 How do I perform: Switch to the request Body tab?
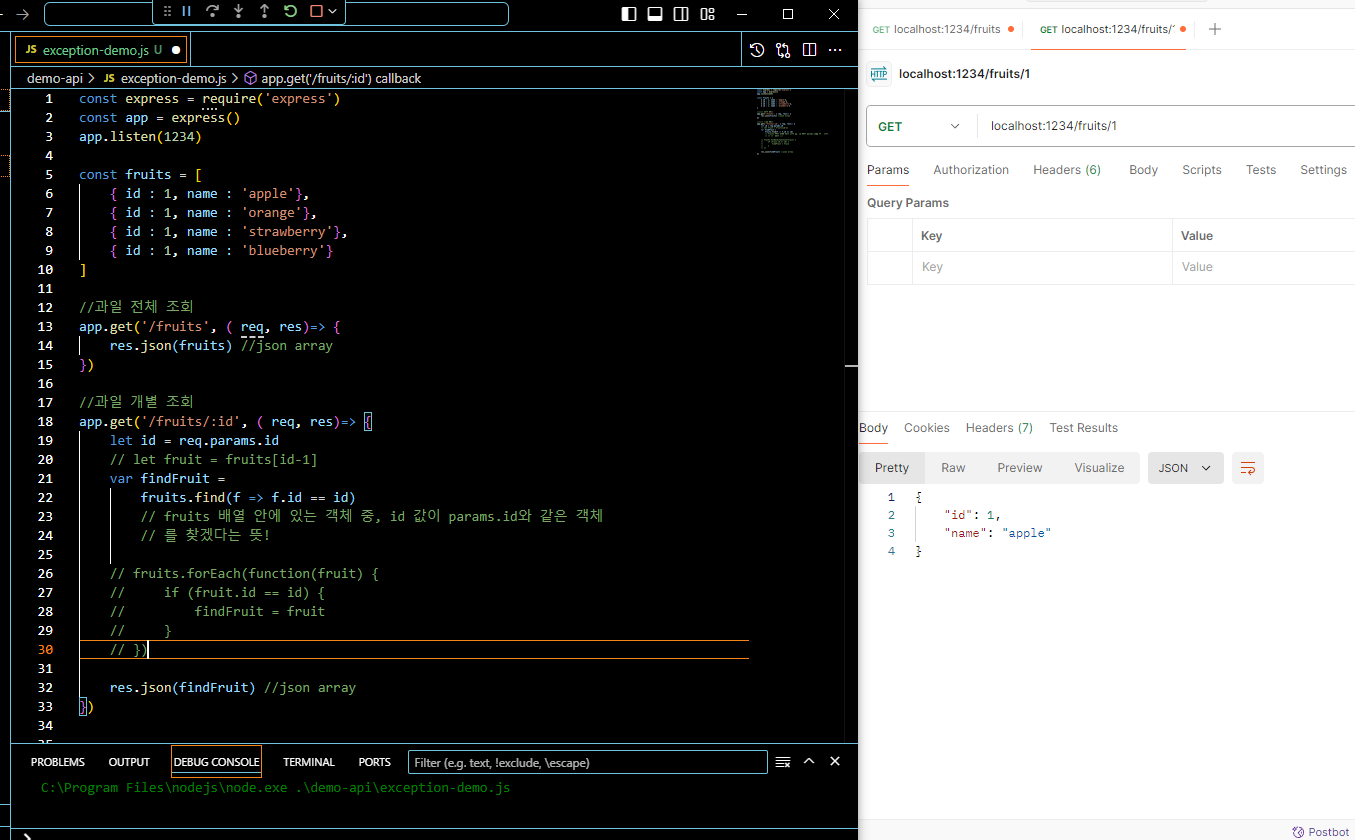coord(1143,170)
